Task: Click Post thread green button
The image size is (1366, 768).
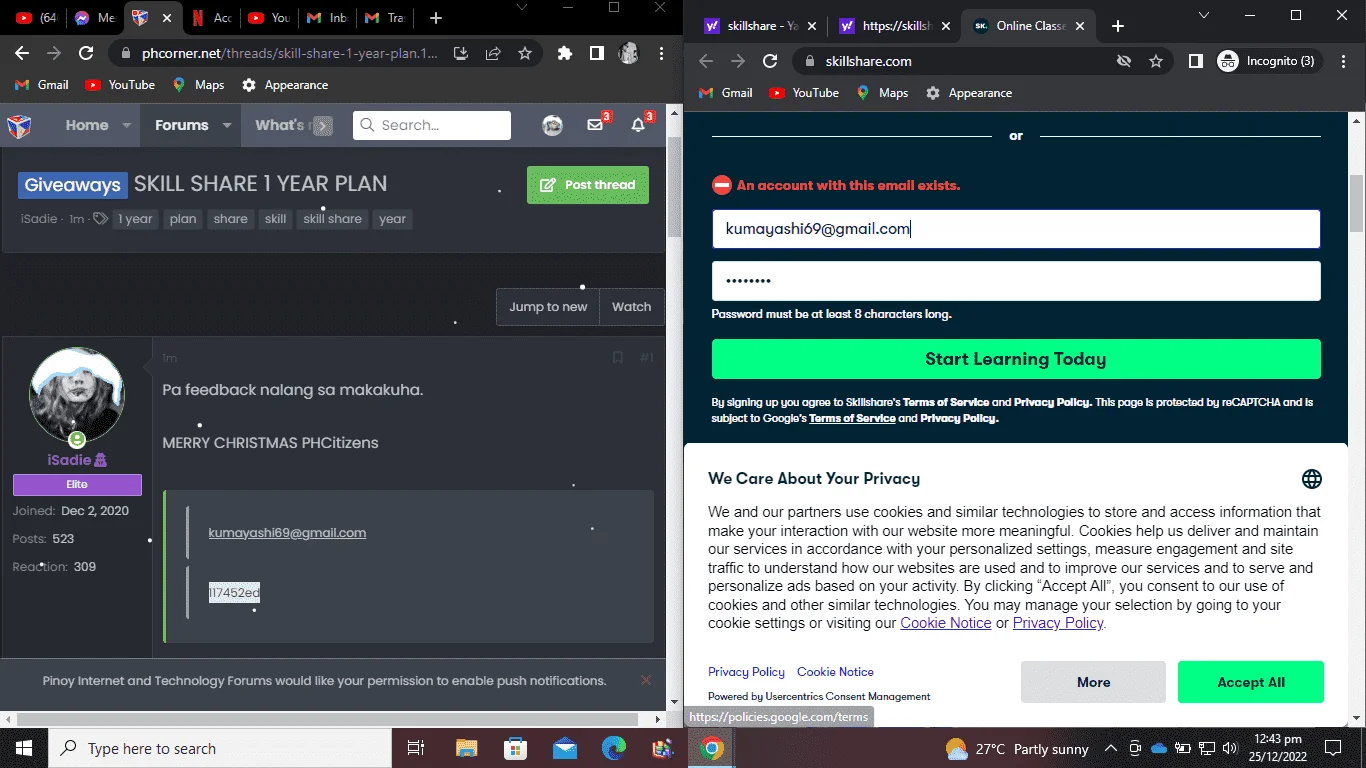Action: pos(588,185)
